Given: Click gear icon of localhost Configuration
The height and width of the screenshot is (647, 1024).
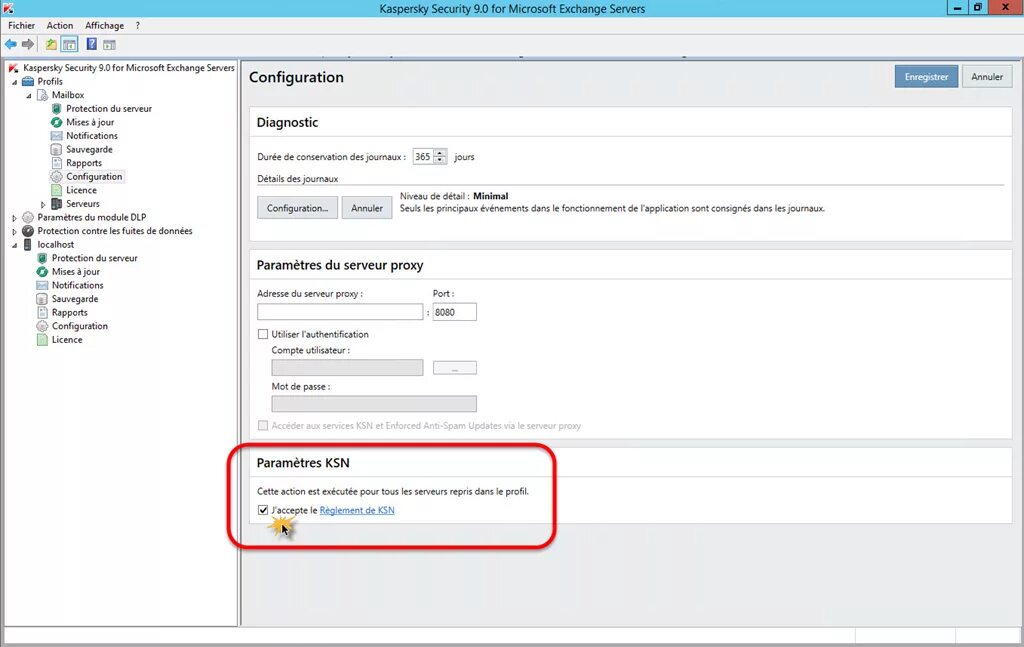Looking at the screenshot, I should pyautogui.click(x=42, y=326).
